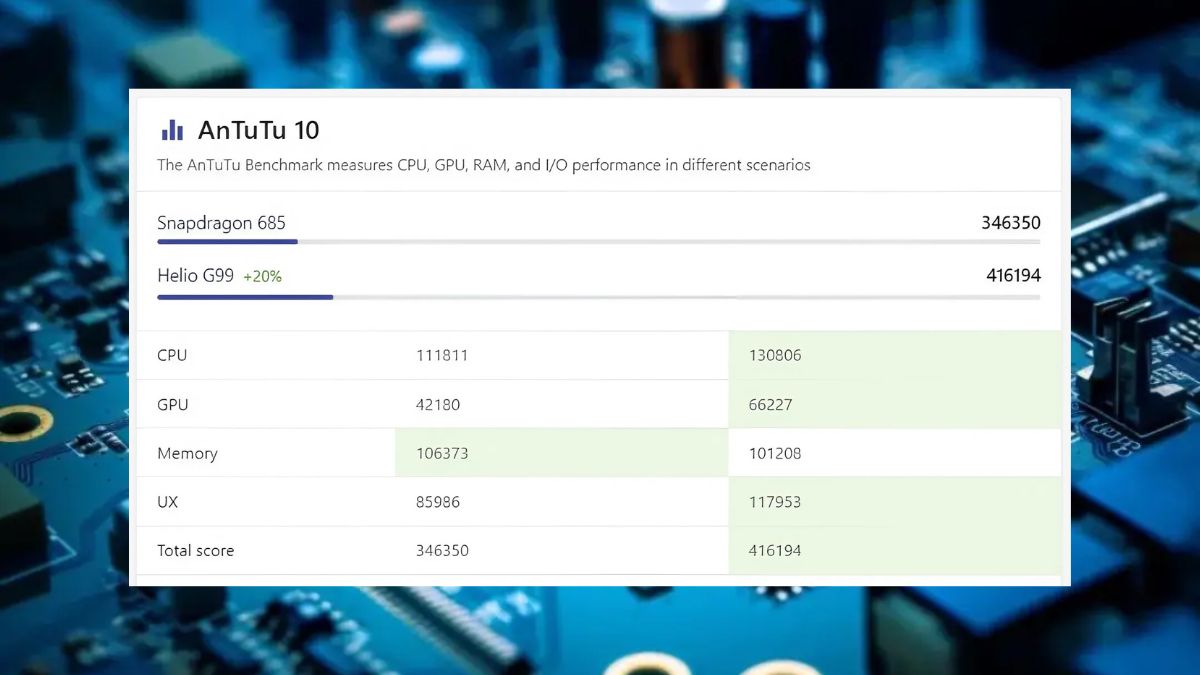Click GPU score 42180
The height and width of the screenshot is (675, 1200).
(438, 405)
